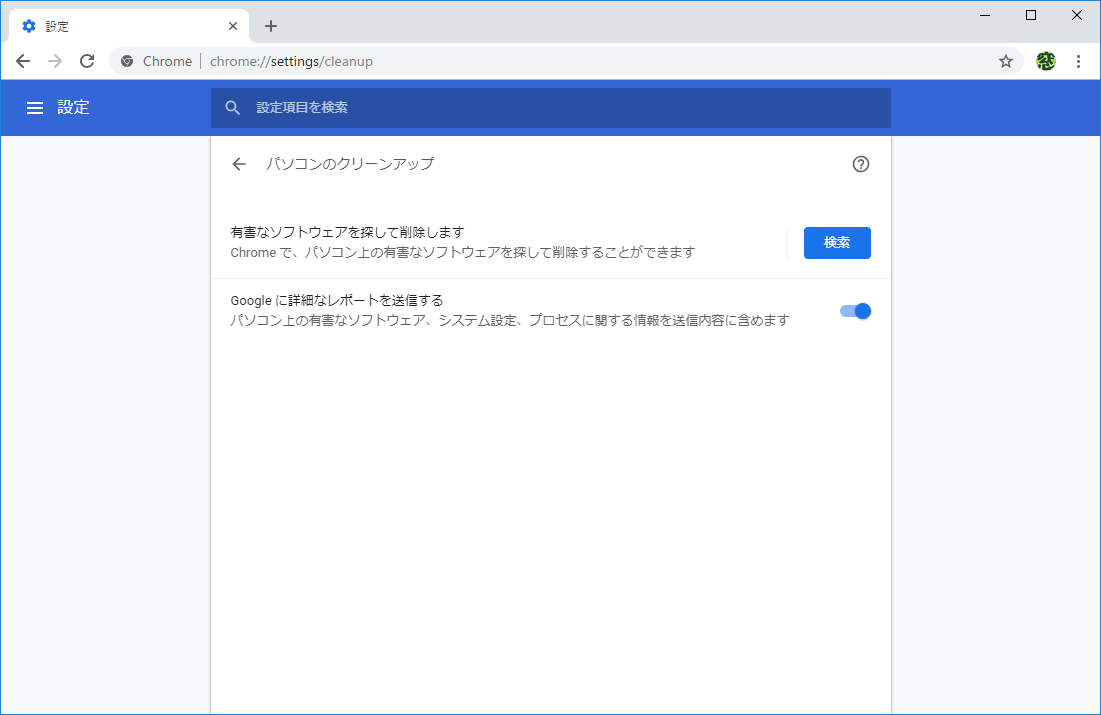Open a new tab with the plus button

[x=270, y=25]
